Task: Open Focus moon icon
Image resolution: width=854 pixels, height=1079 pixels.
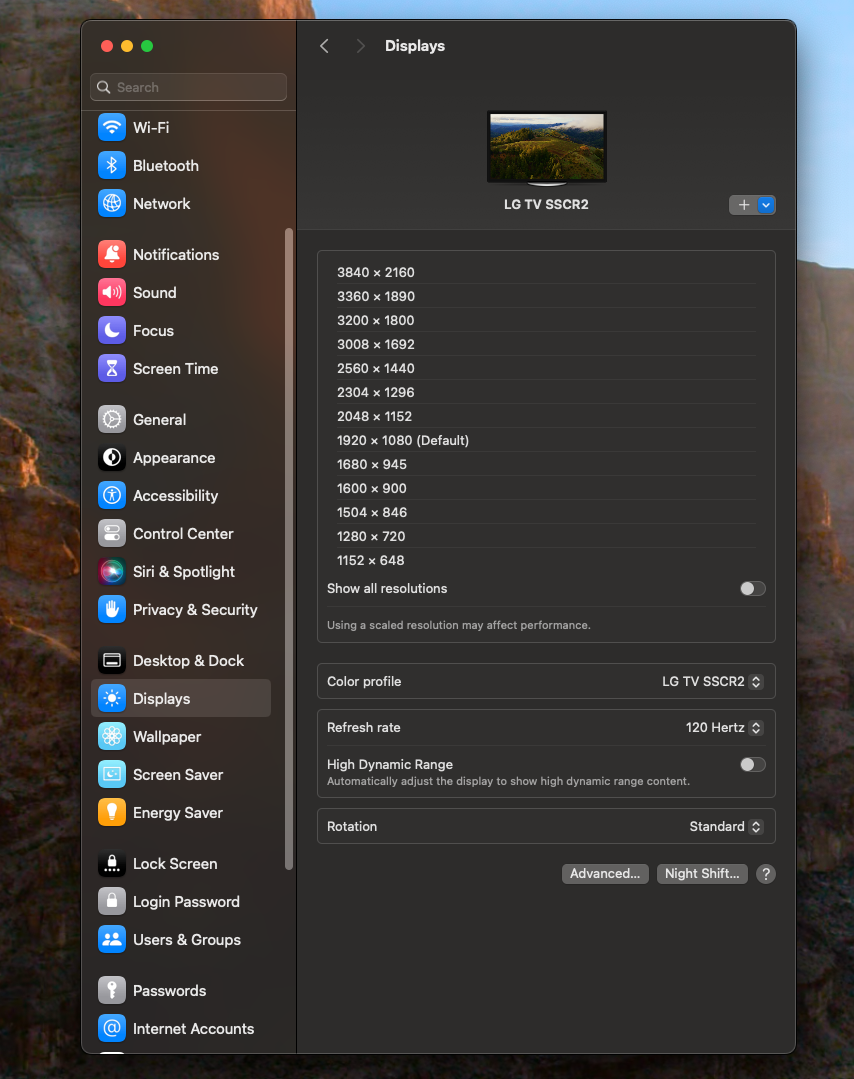Action: [111, 330]
